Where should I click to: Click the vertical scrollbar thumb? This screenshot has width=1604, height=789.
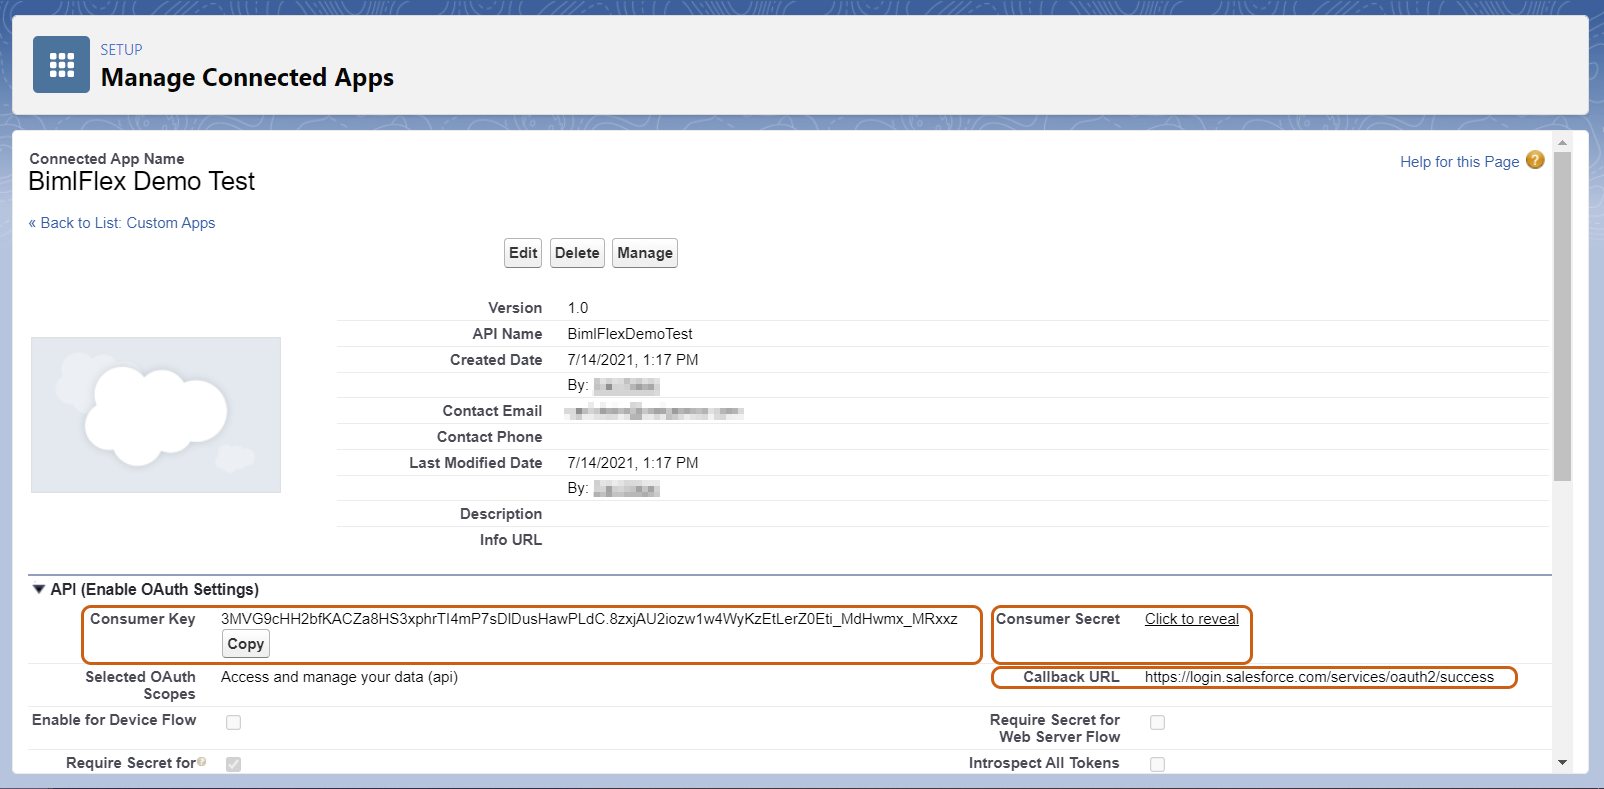click(1562, 317)
